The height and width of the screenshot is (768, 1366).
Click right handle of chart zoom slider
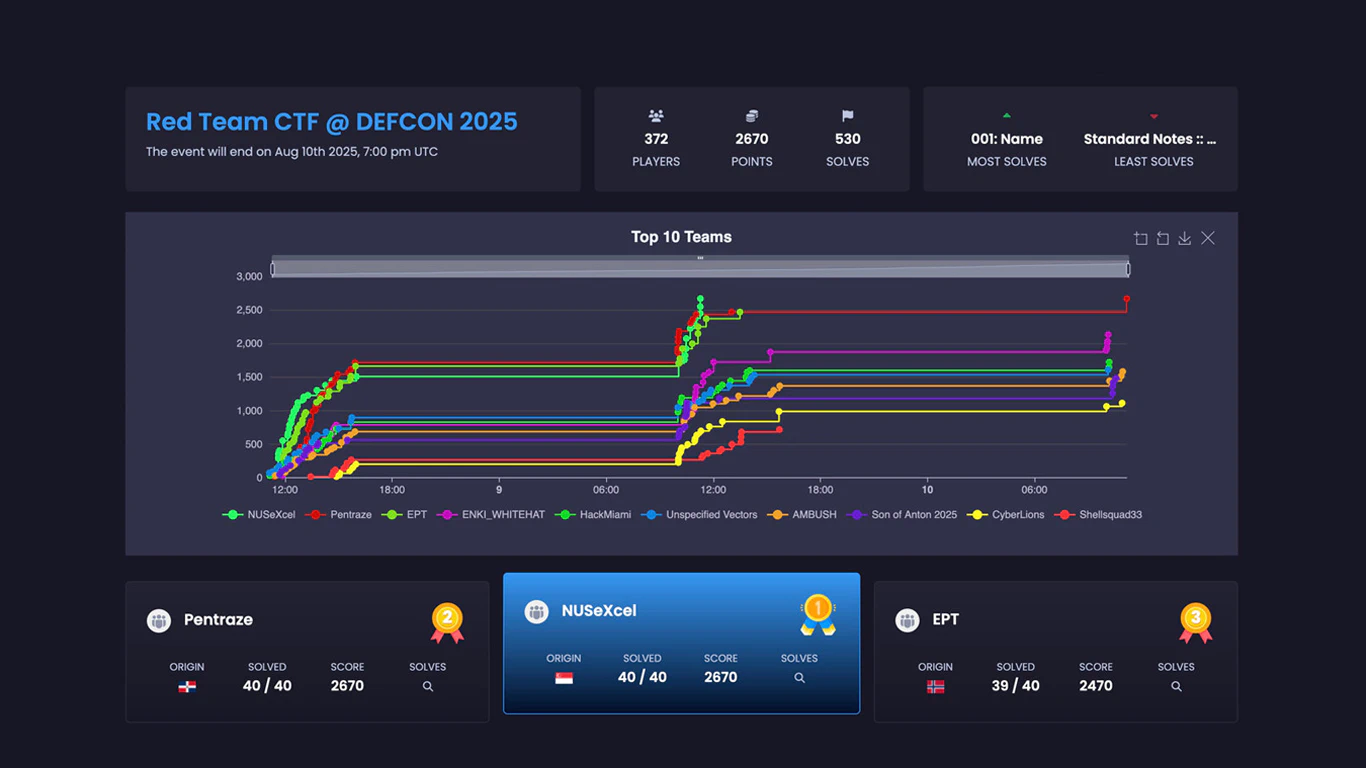tap(1128, 268)
